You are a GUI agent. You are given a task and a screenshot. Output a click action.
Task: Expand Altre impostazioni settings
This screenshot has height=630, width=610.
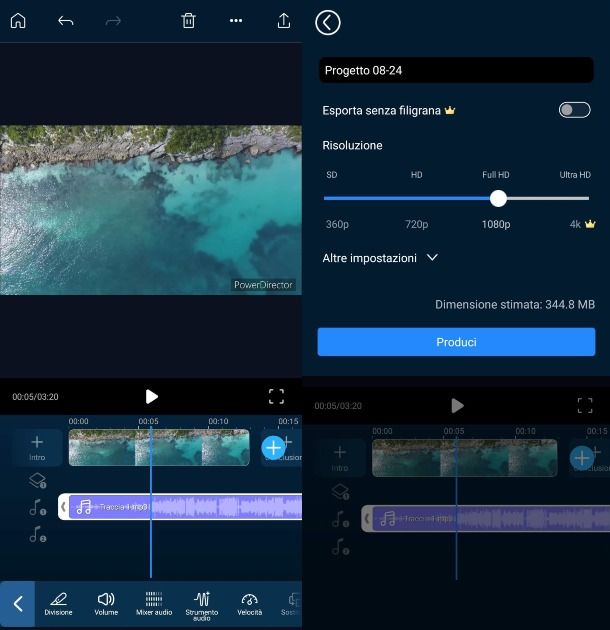coord(380,258)
